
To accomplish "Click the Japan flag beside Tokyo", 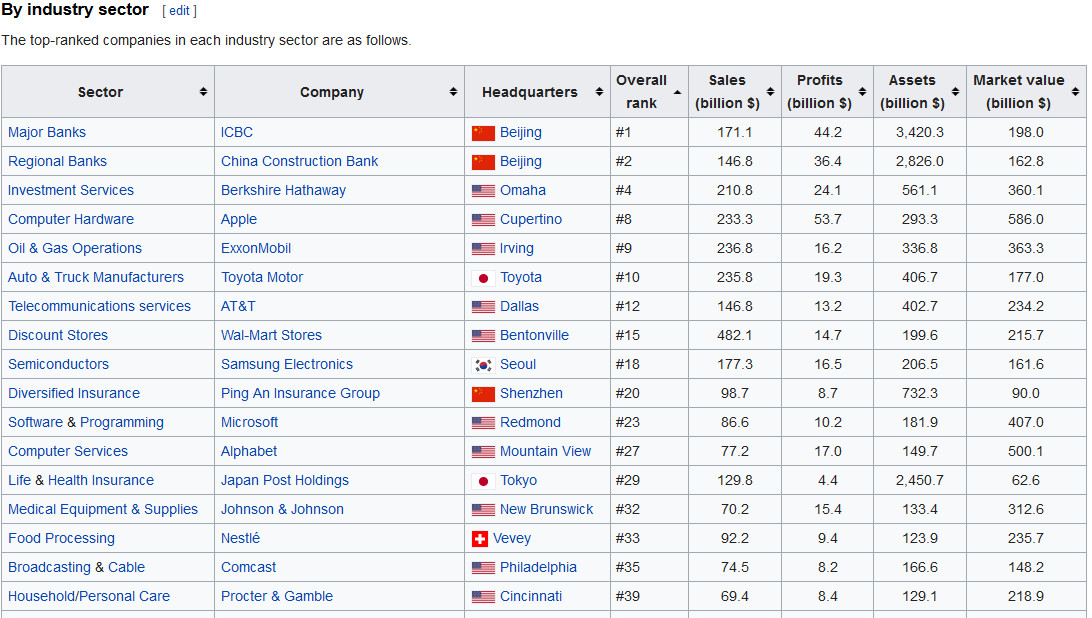I will point(483,481).
